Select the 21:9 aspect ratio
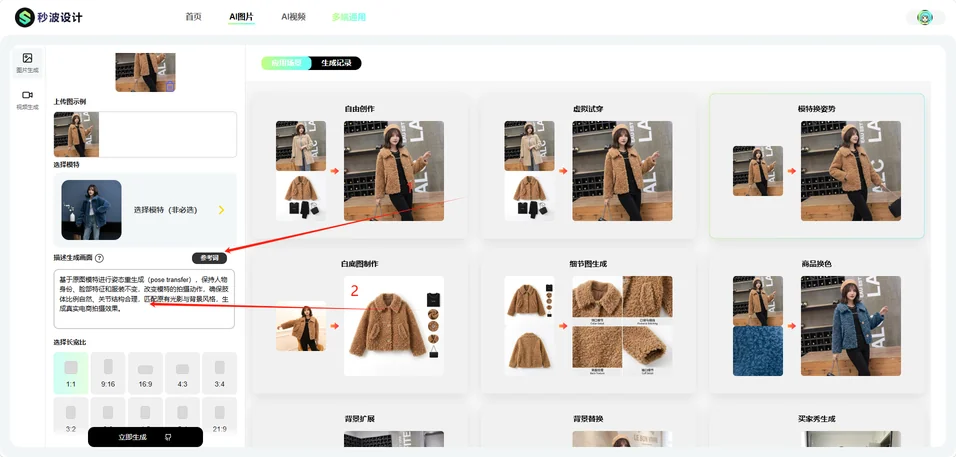The height and width of the screenshot is (457, 956). (219, 416)
